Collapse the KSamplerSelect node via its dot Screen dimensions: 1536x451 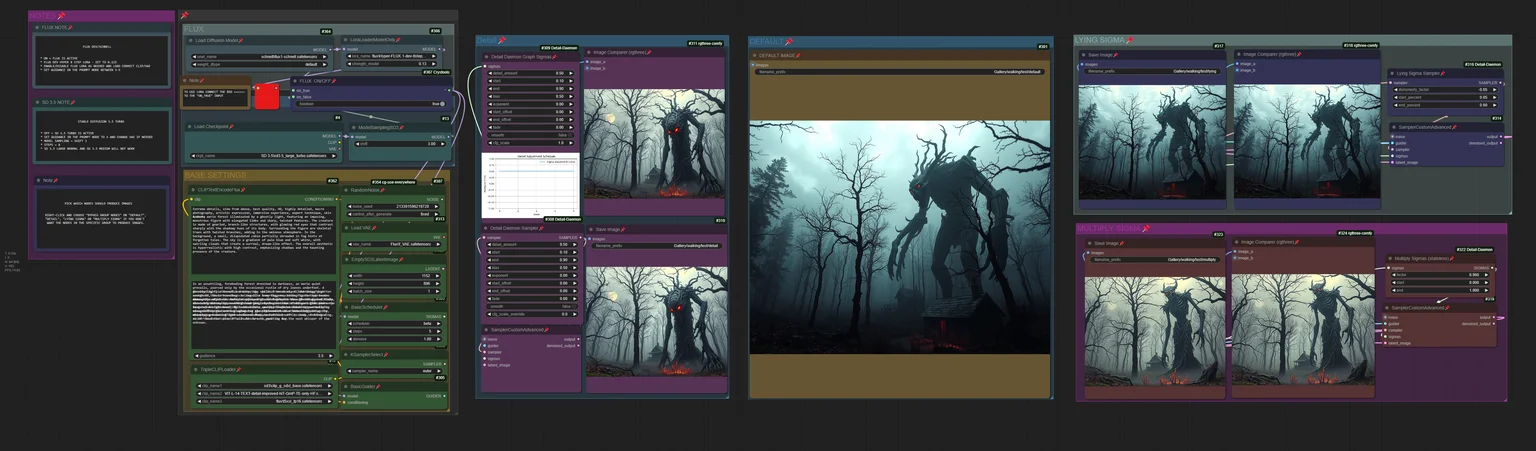[345, 354]
